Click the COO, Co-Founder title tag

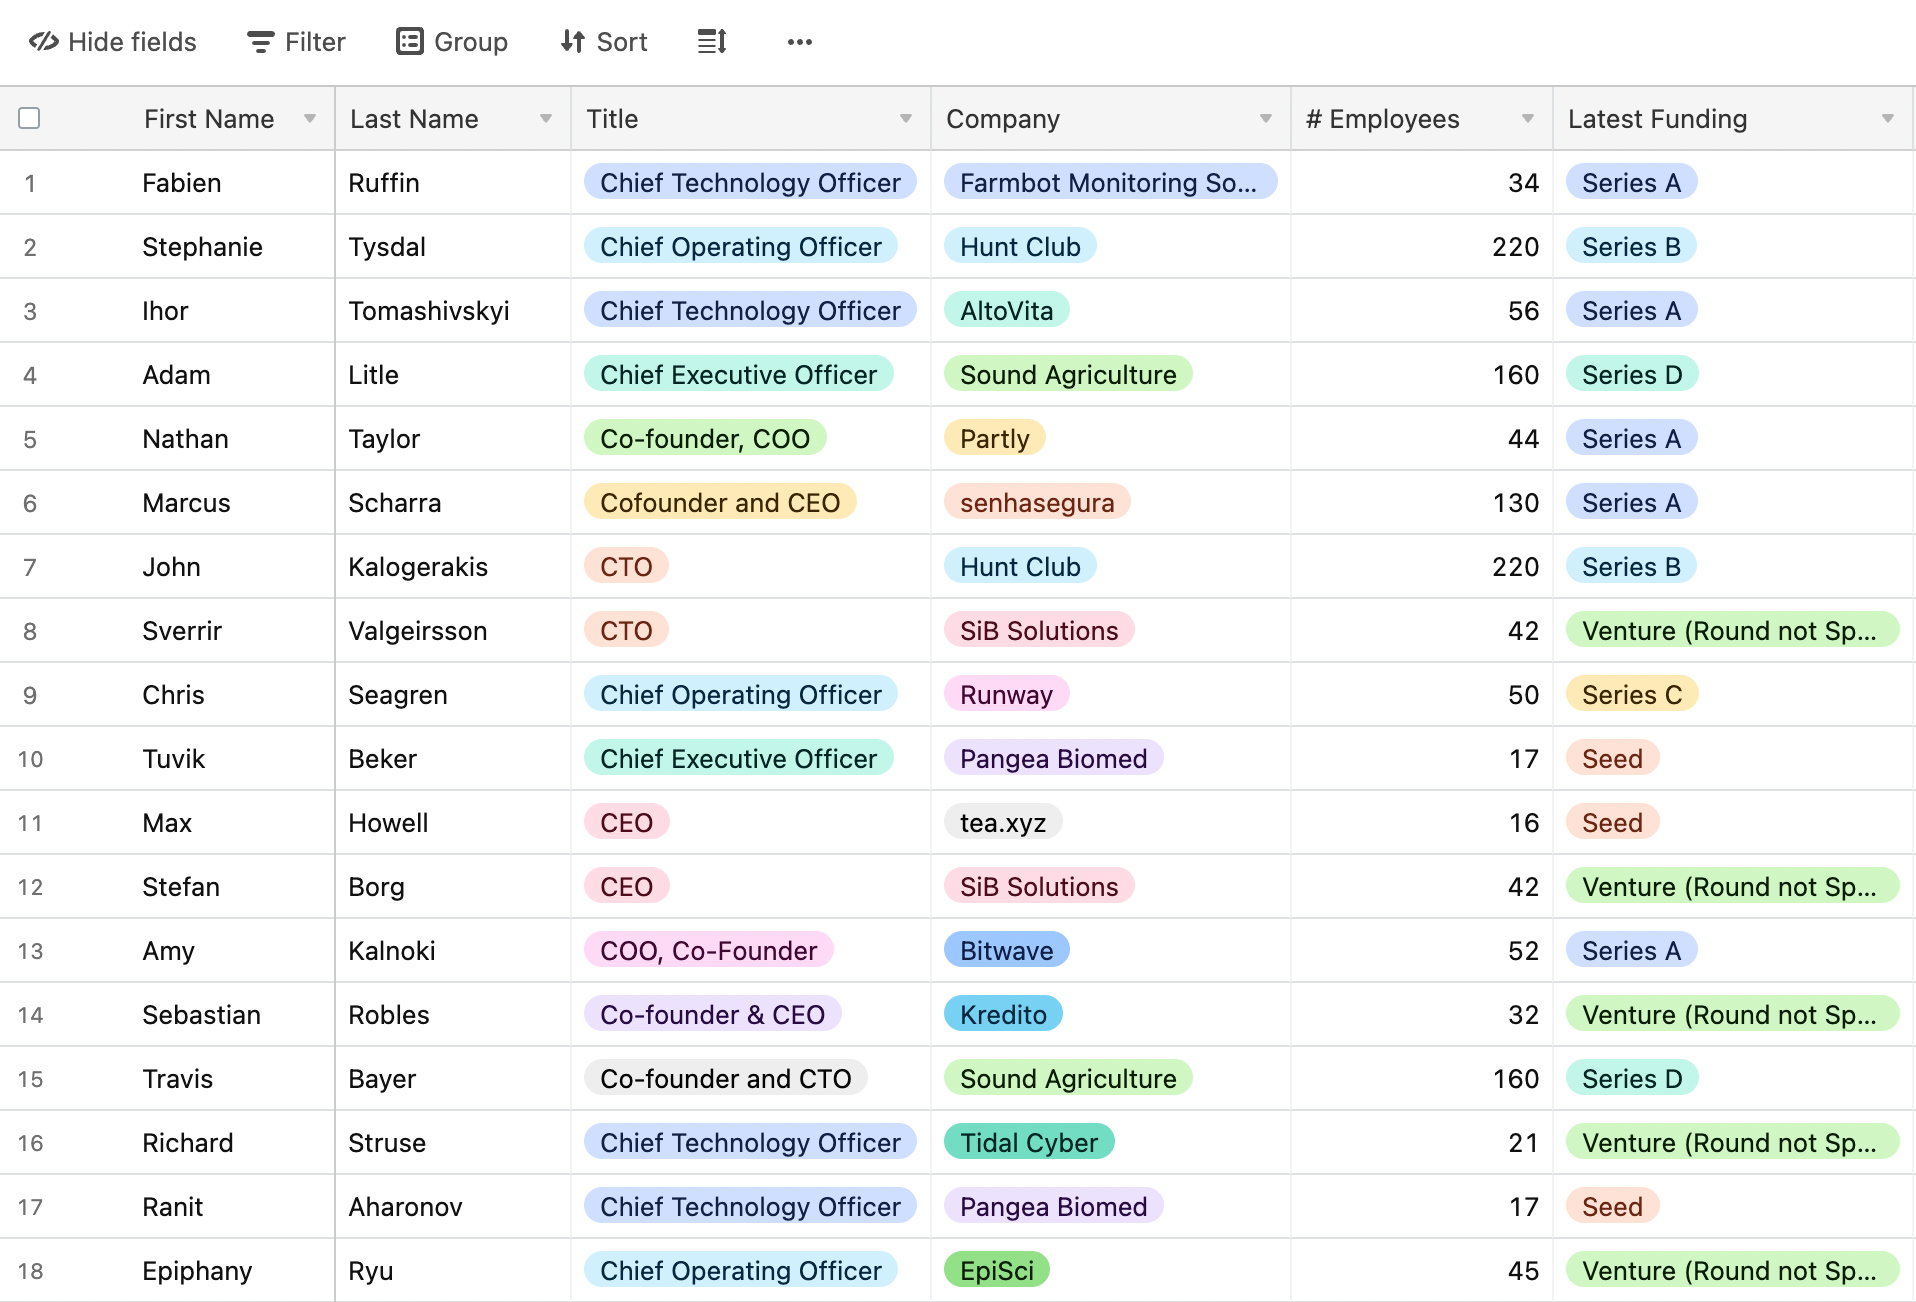click(x=708, y=951)
